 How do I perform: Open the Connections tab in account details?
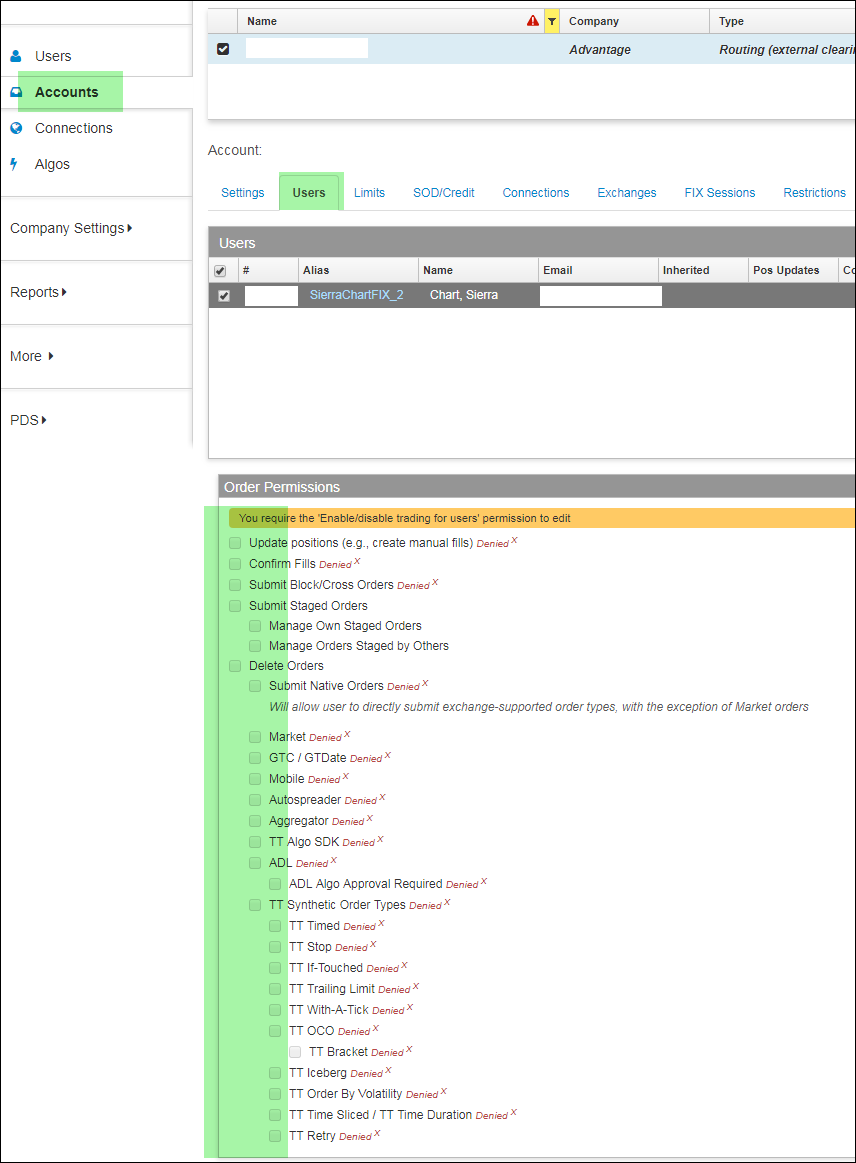coord(536,193)
